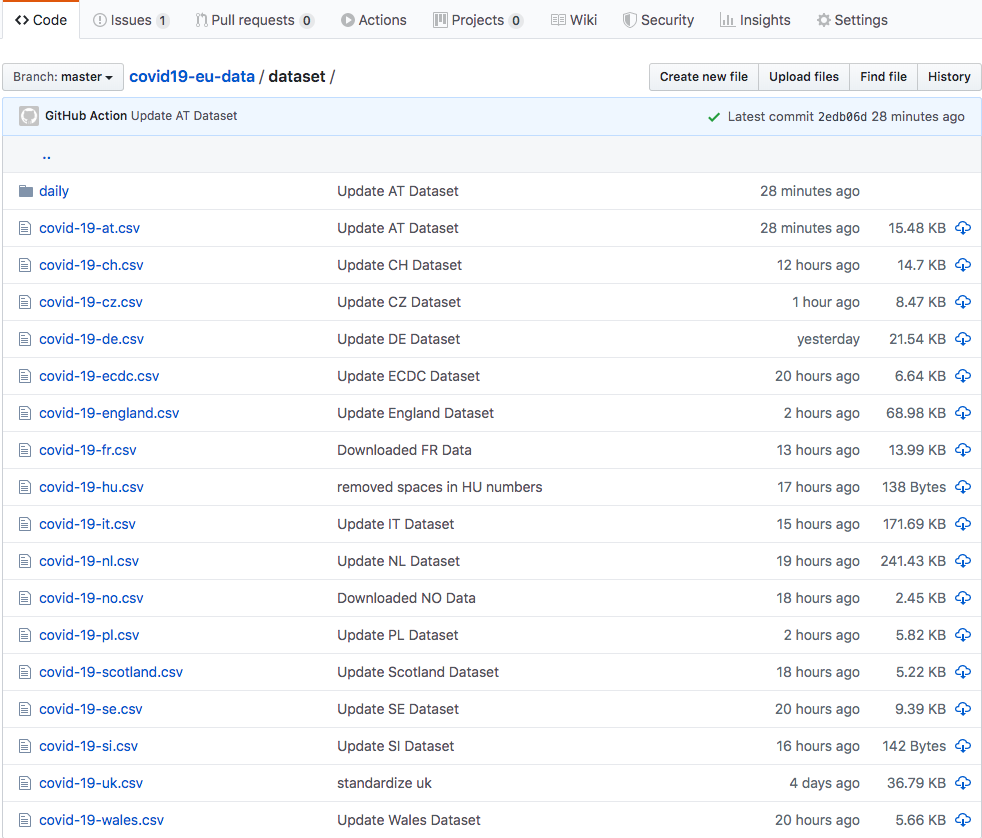Go to the covid19-eu-data repository root
Viewport: 982px width, 838px height.
pyautogui.click(x=192, y=76)
